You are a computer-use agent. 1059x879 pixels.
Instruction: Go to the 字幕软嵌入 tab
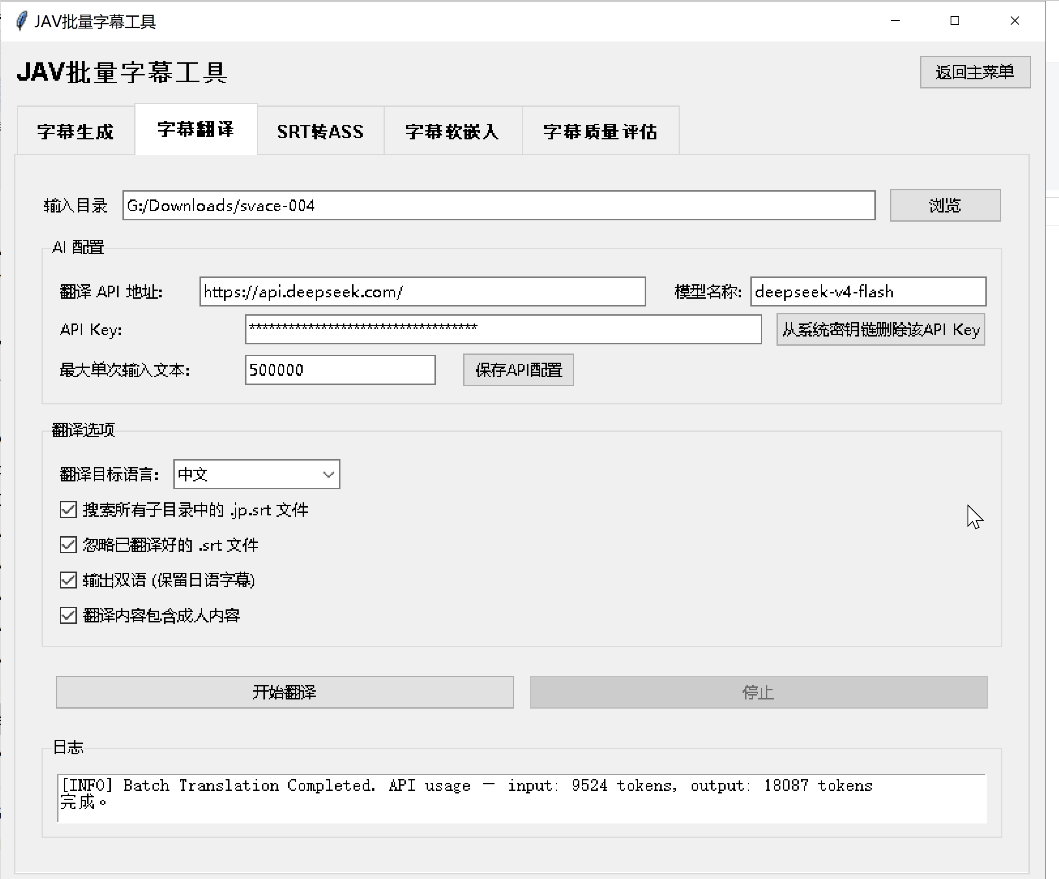pos(453,131)
